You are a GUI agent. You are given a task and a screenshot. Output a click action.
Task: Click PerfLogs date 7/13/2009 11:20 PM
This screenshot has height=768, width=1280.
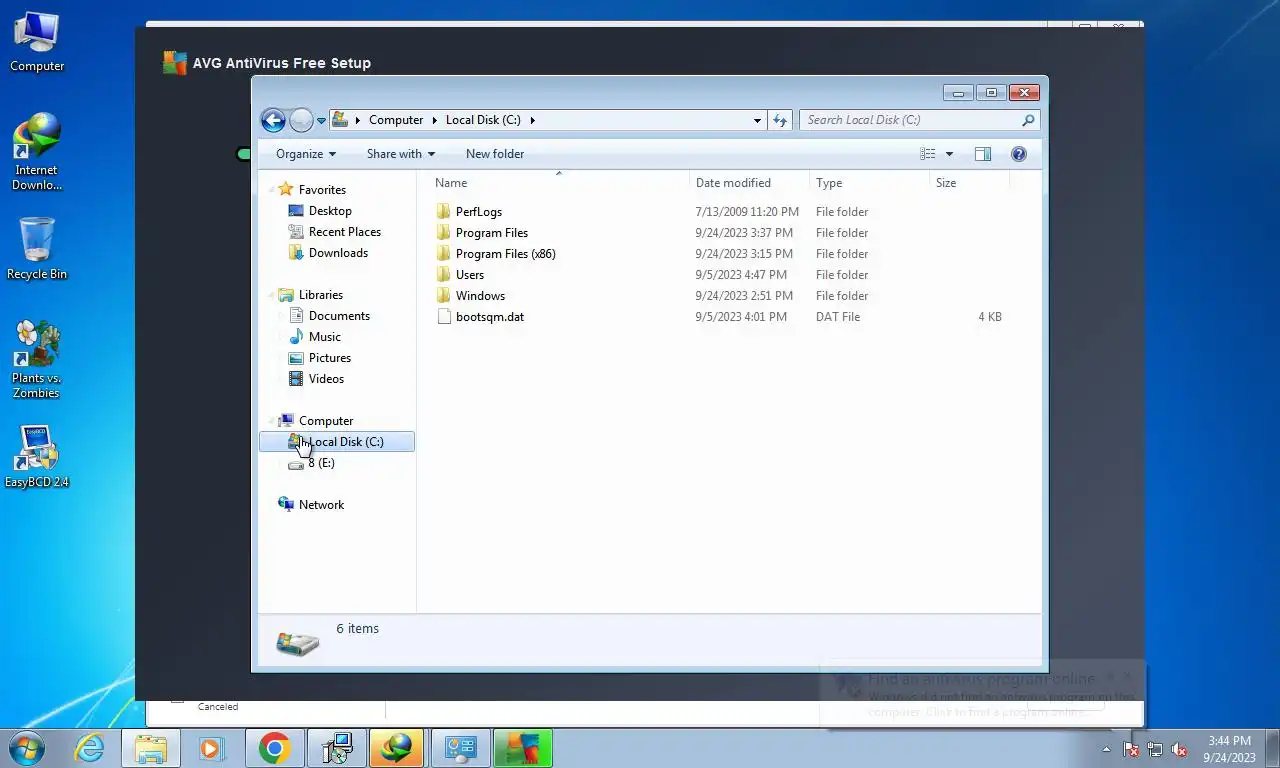747,212
